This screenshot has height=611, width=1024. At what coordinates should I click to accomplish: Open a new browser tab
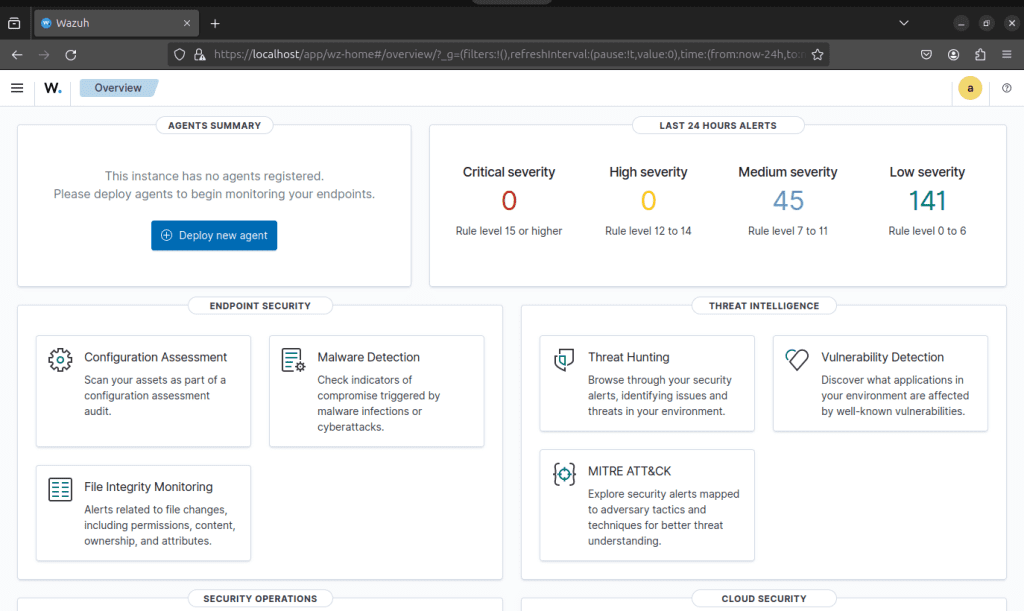click(215, 24)
